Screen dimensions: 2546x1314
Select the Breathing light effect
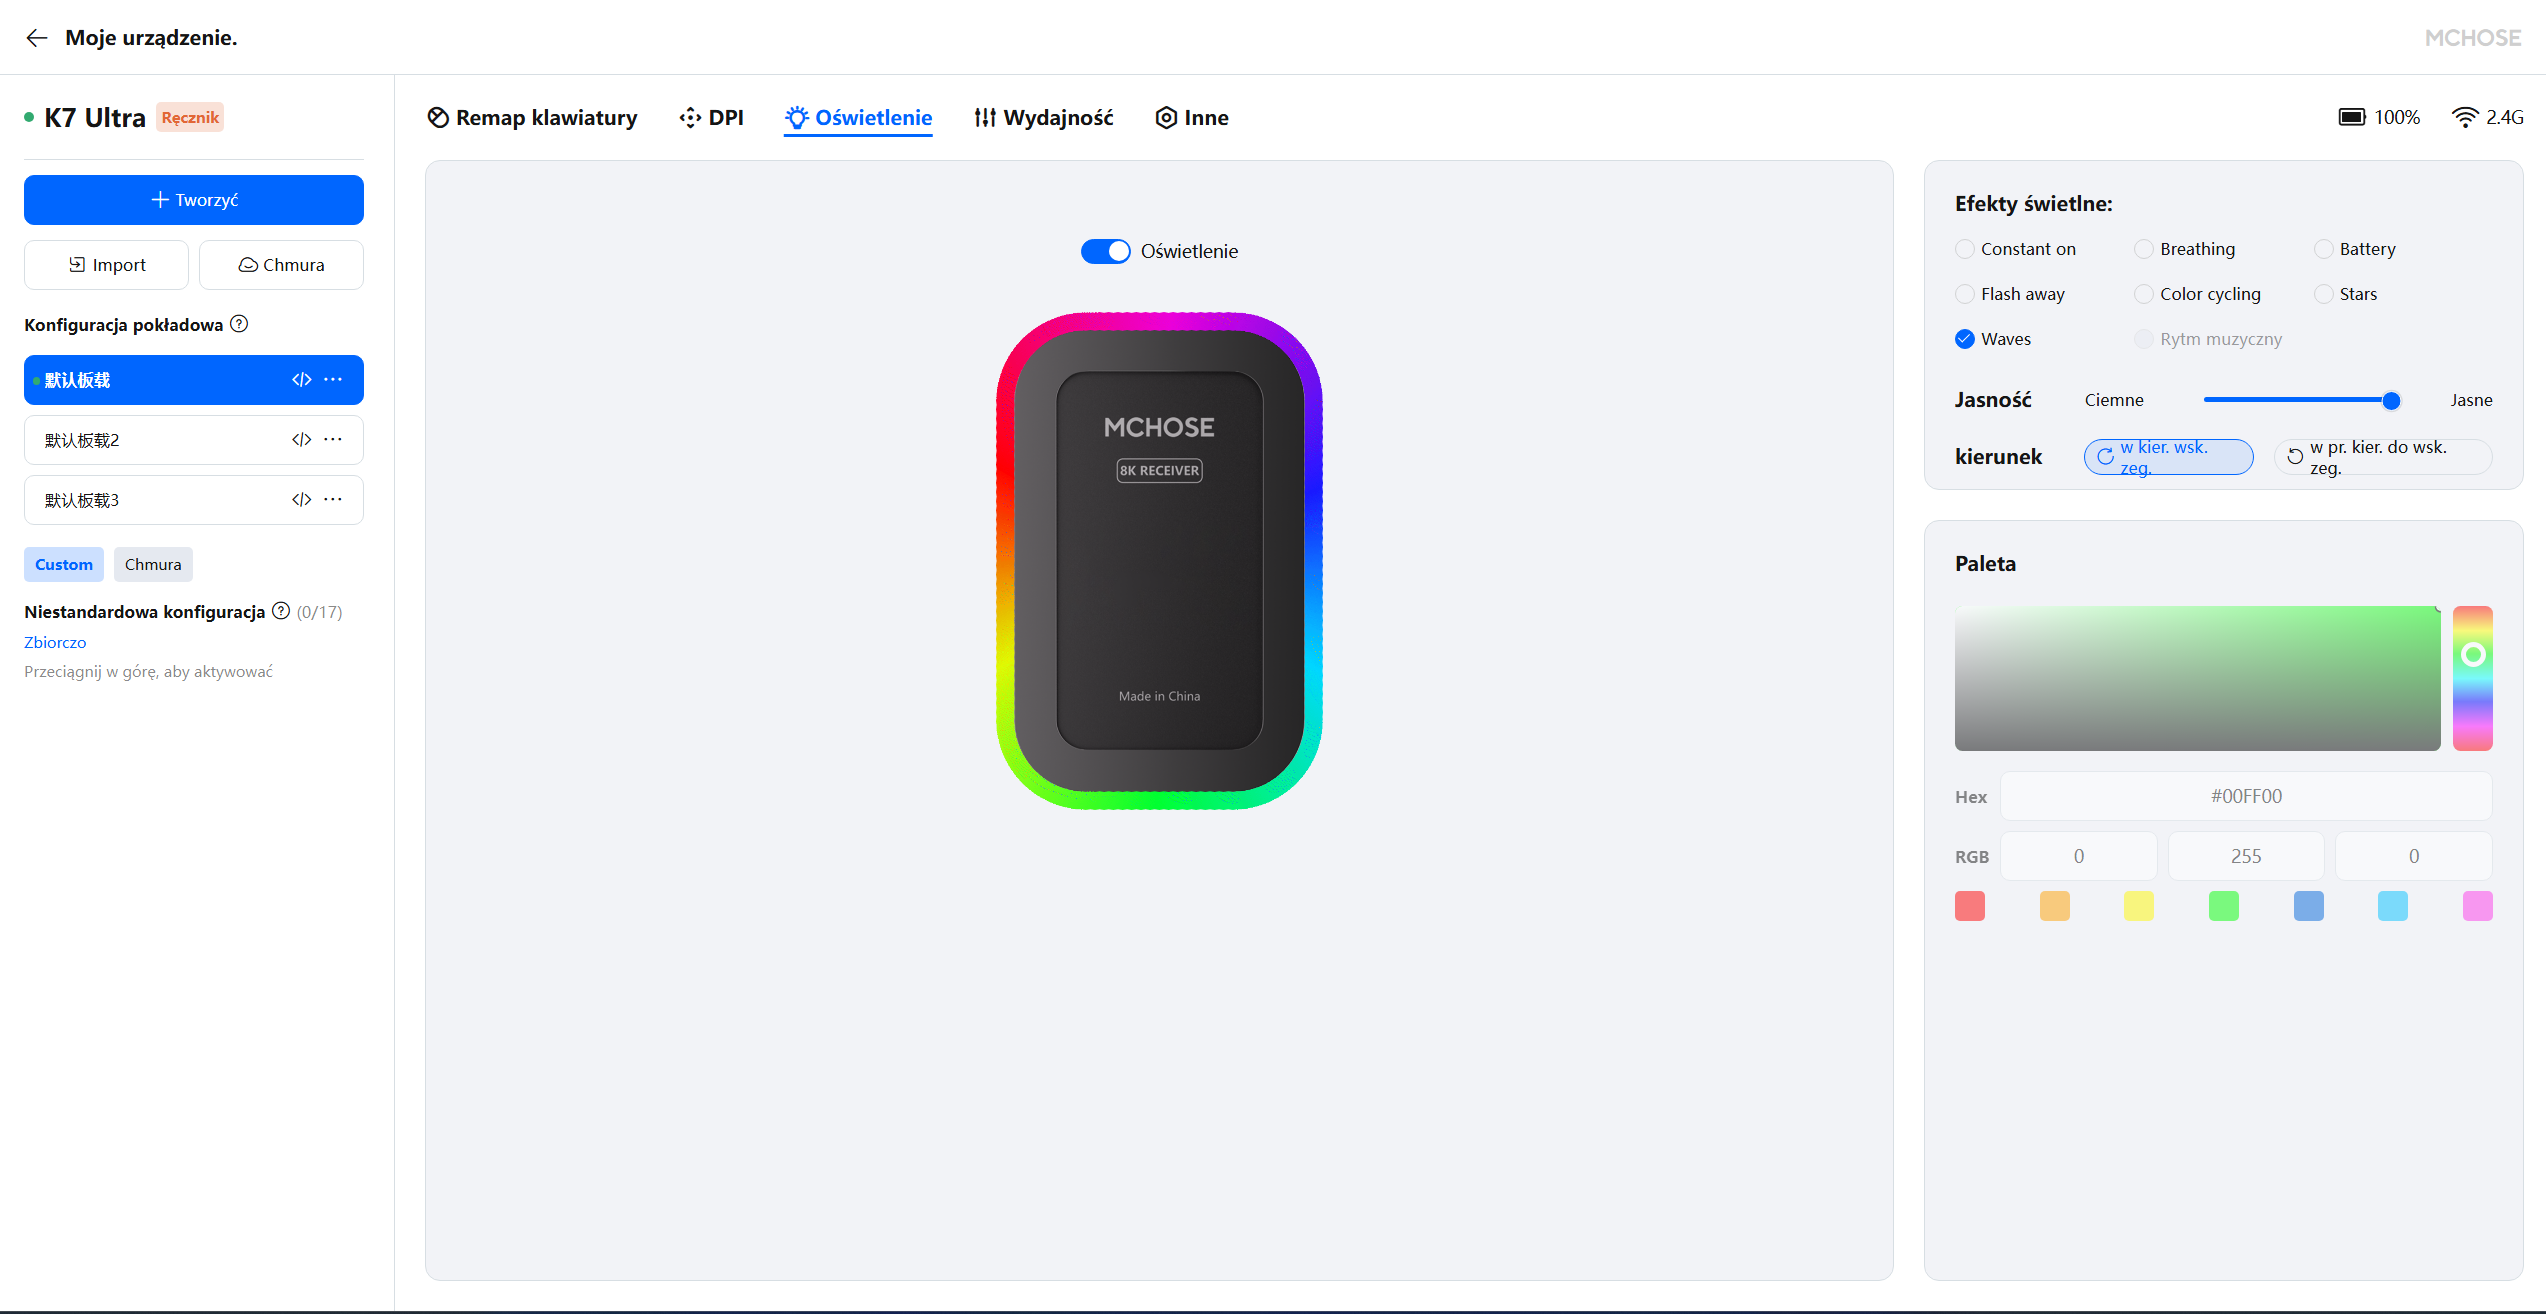point(2144,249)
